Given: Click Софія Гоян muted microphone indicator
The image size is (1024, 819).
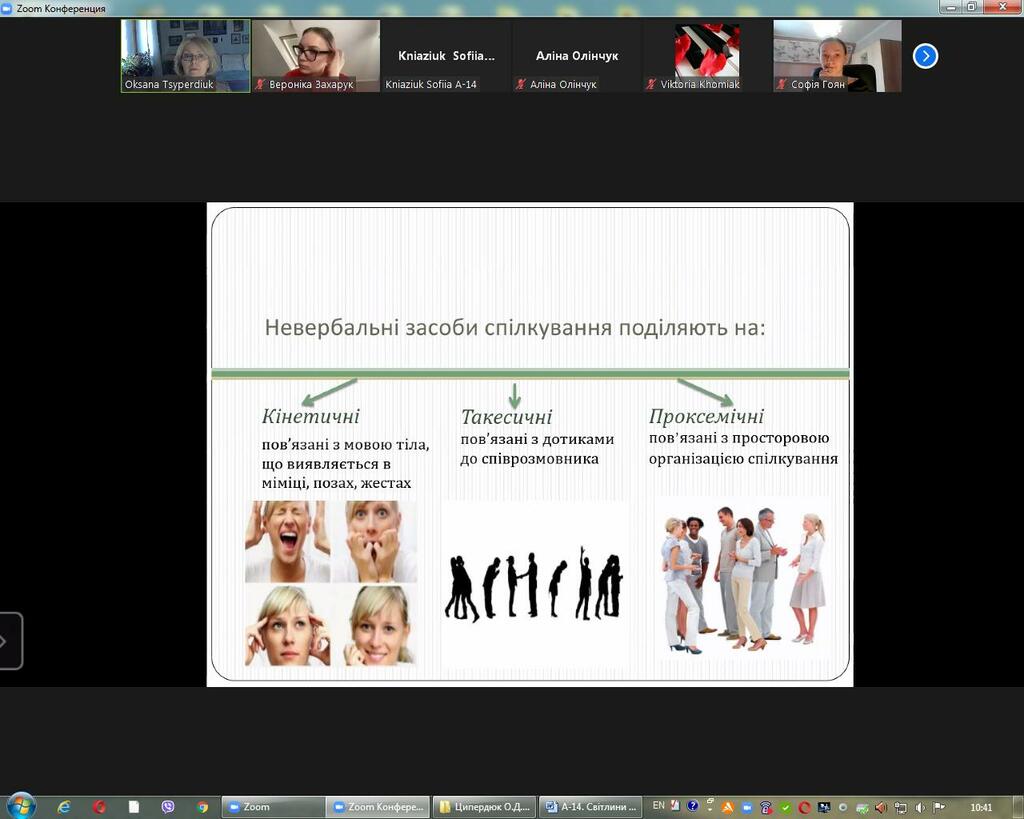Looking at the screenshot, I should click(781, 84).
